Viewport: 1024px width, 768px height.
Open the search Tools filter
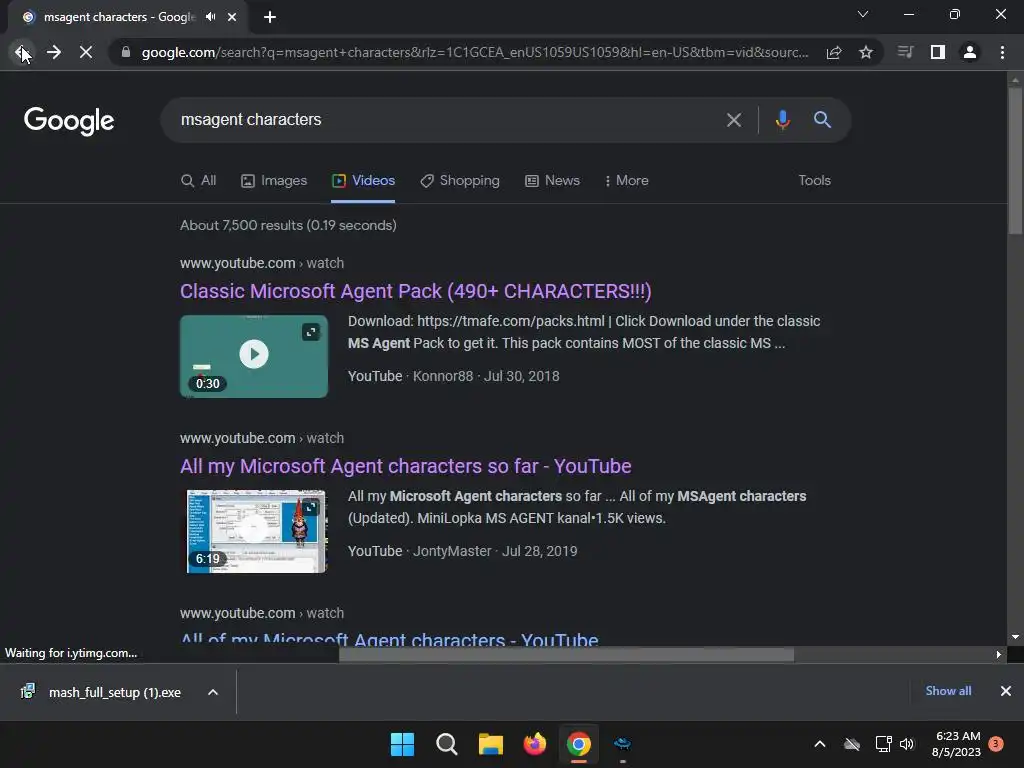[x=814, y=181]
